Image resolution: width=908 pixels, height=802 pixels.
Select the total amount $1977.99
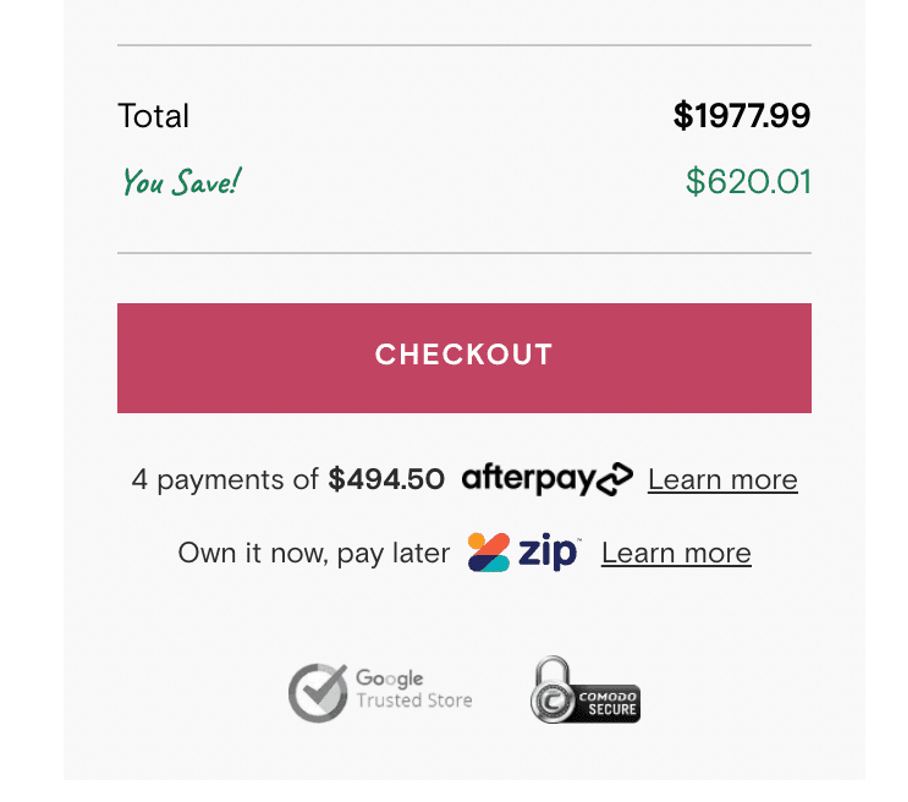[x=741, y=115]
